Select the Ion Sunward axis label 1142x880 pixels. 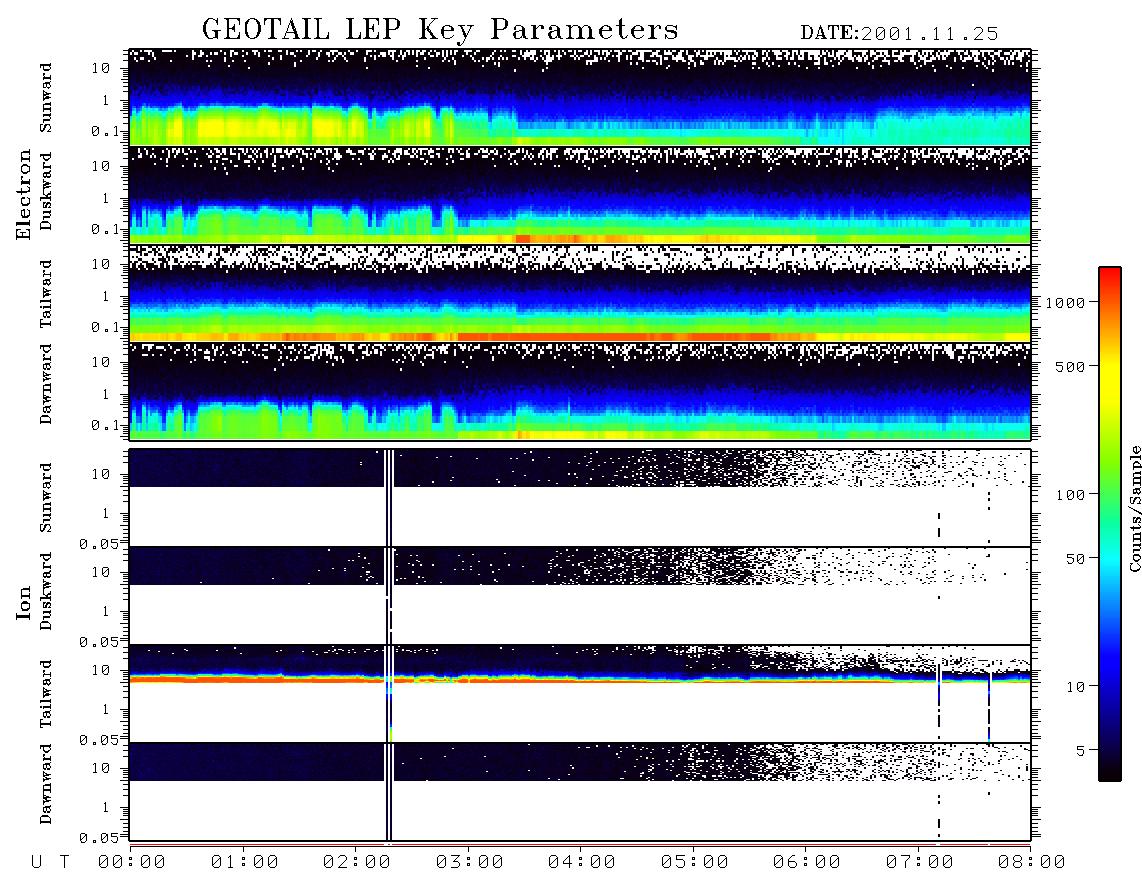click(46, 498)
